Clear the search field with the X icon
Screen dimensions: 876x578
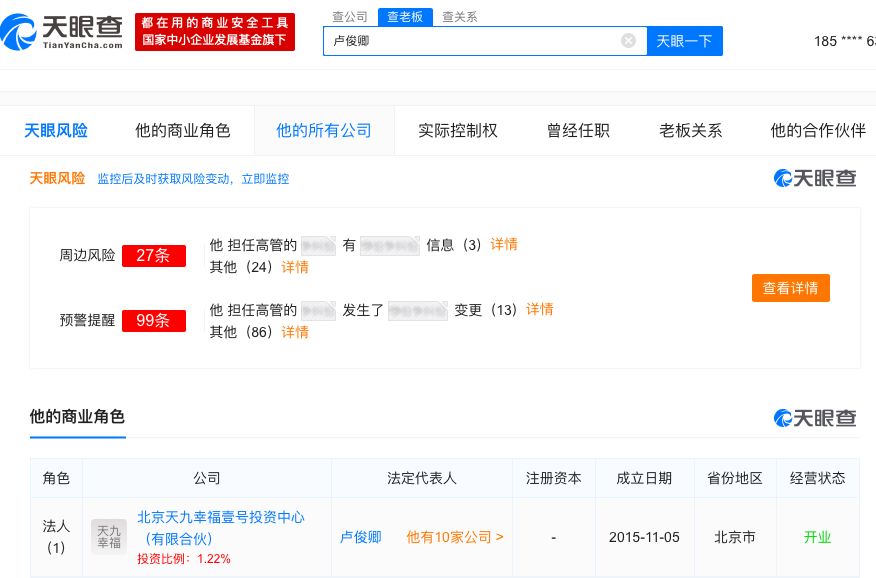point(628,41)
